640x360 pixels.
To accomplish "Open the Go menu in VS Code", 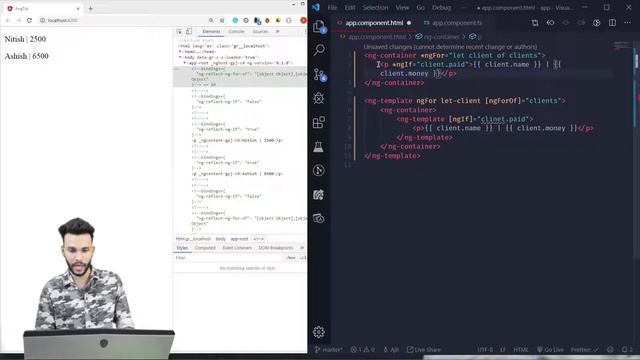I will click(420, 8).
